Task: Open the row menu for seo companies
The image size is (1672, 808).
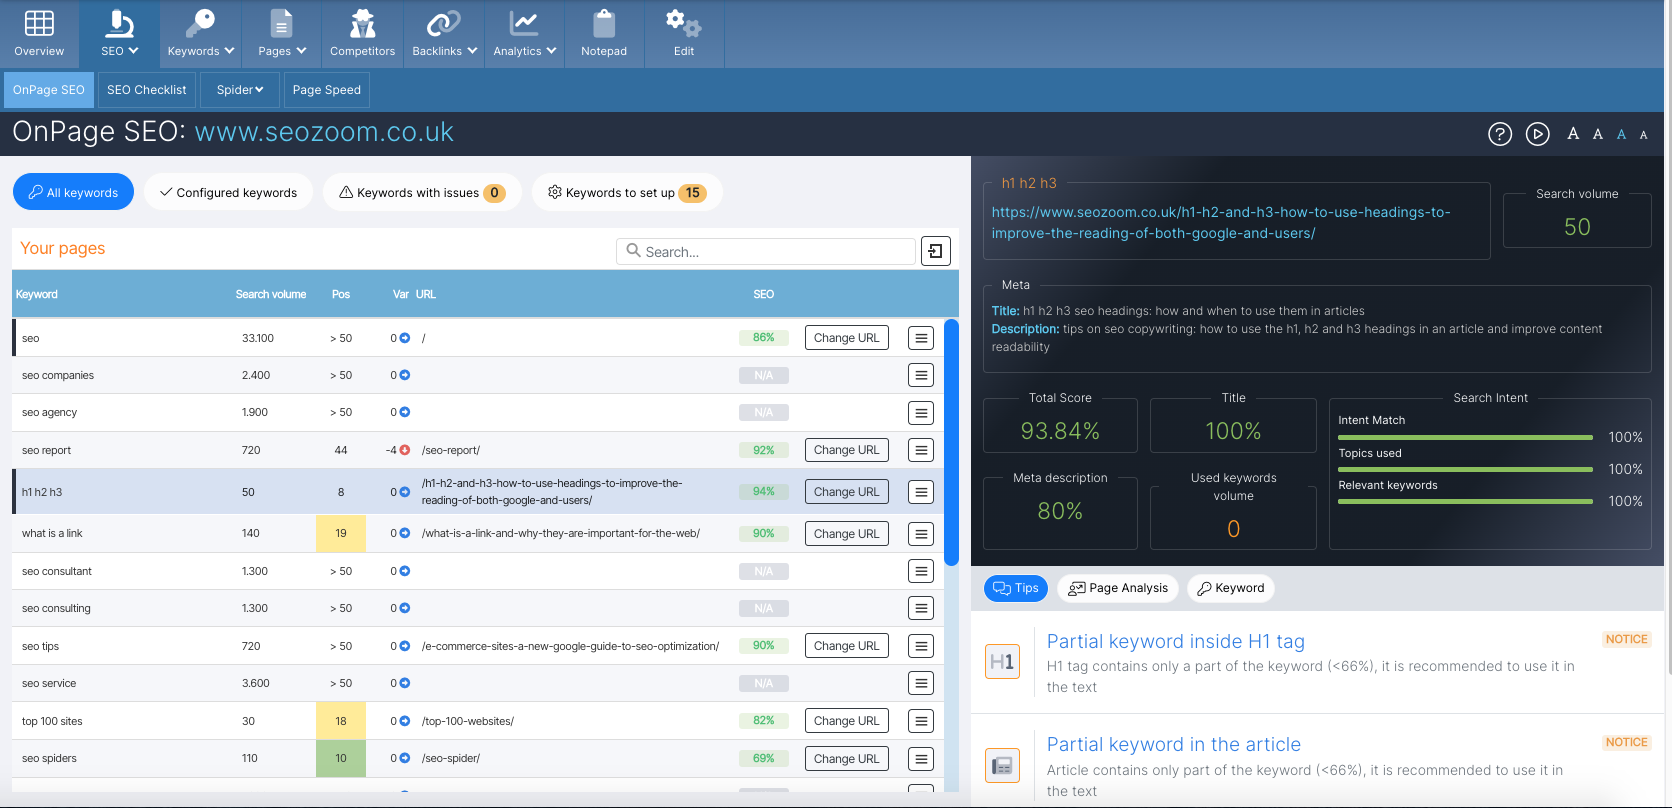Action: click(x=921, y=375)
